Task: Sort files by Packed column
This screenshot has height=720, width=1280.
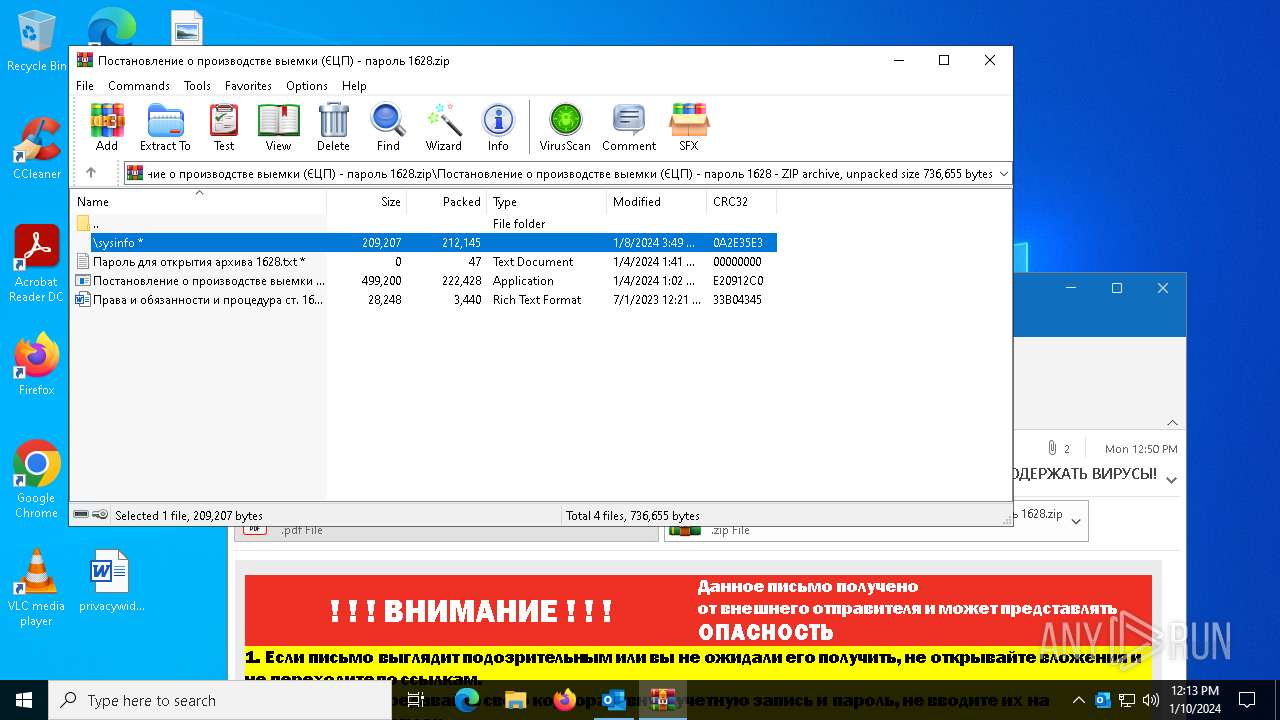Action: tap(446, 202)
